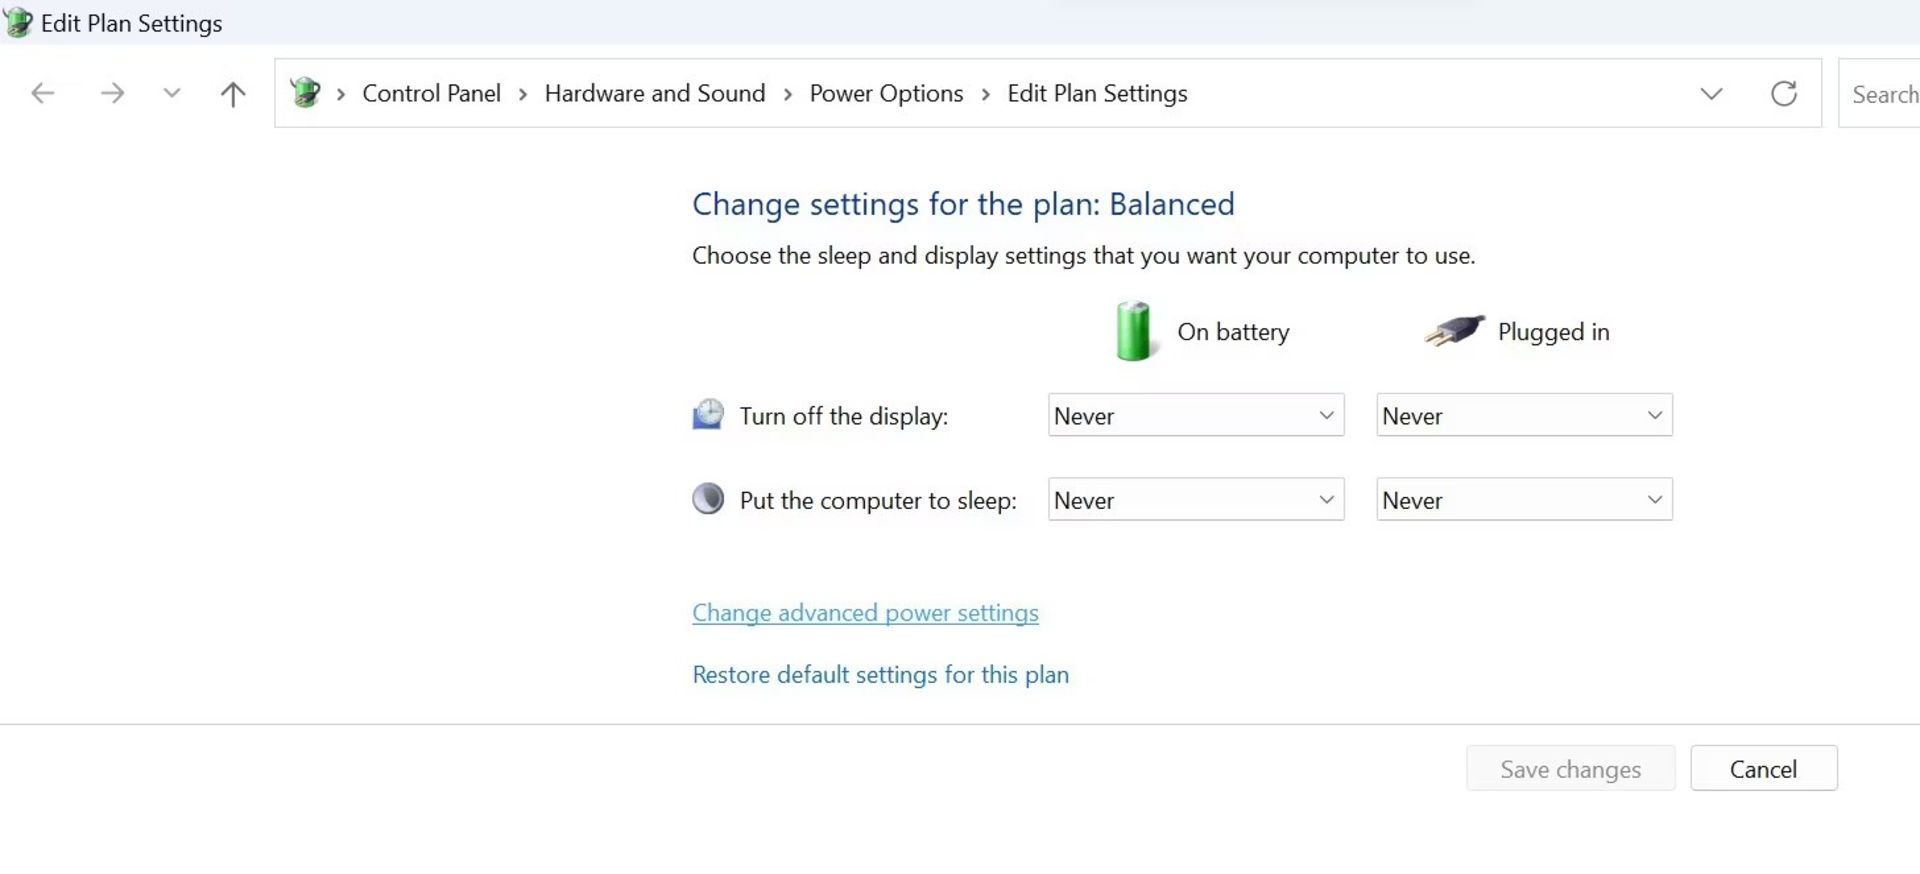Click the Power Options icon in address bar

click(305, 93)
